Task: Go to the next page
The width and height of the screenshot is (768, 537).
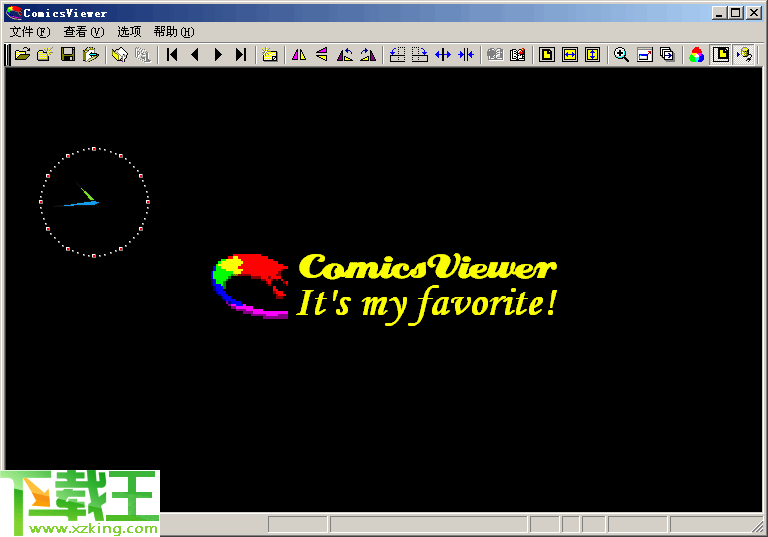Action: (x=218, y=54)
